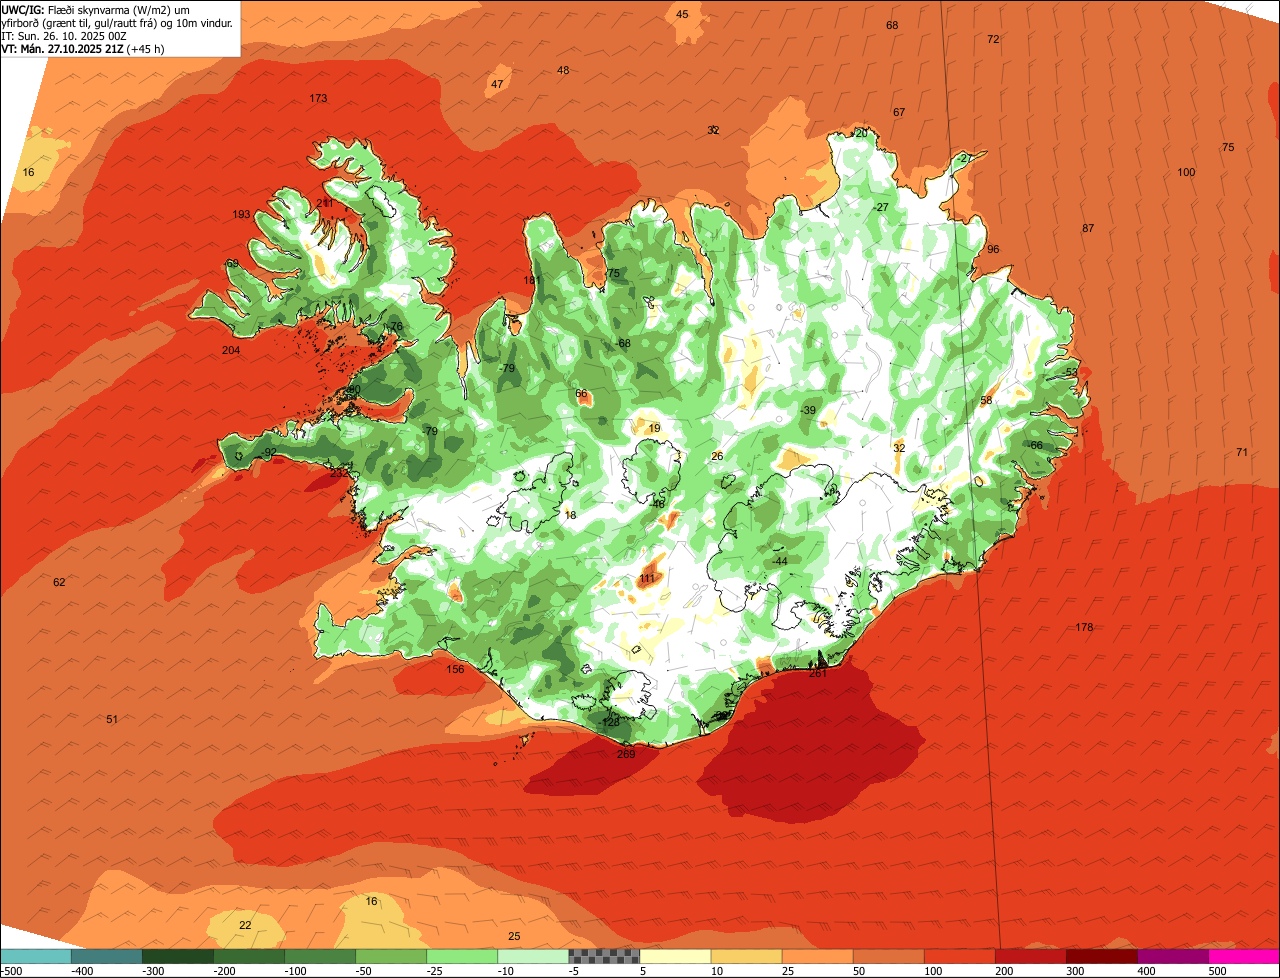Click the map value 51 over the southwest sea
Screen dimensions: 1280x978
click(x=112, y=719)
